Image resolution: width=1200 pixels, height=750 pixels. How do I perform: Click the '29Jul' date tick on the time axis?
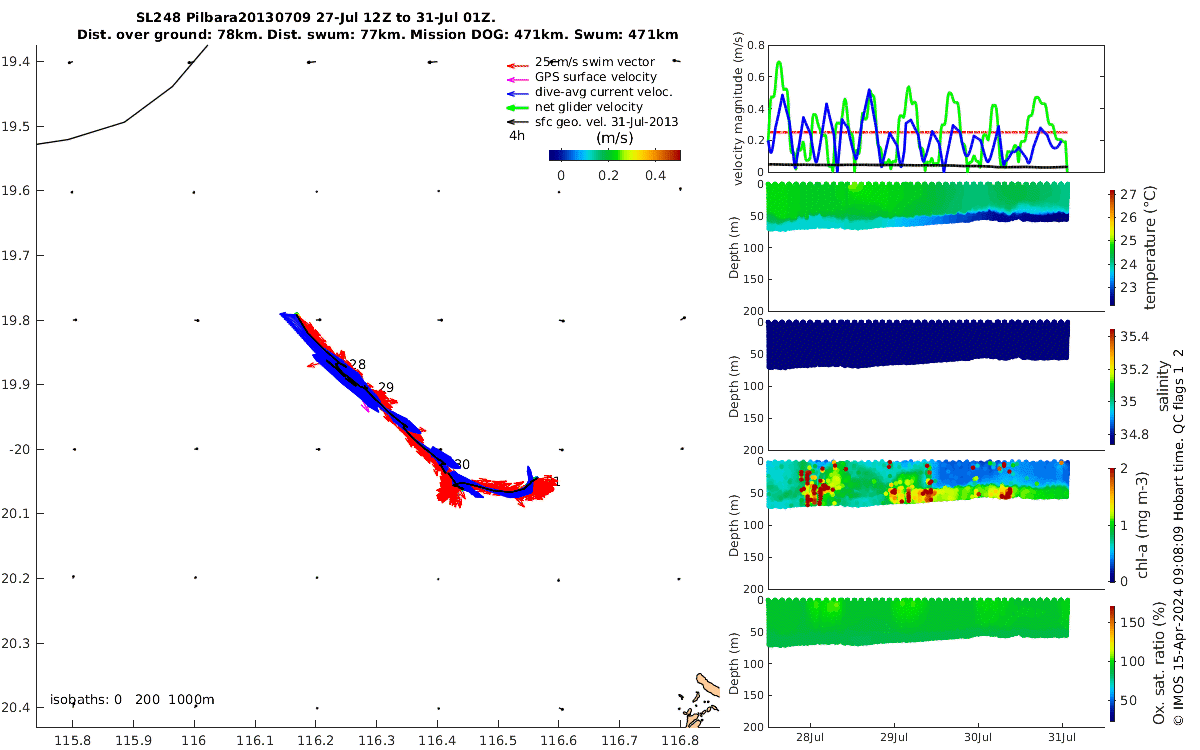(x=895, y=737)
